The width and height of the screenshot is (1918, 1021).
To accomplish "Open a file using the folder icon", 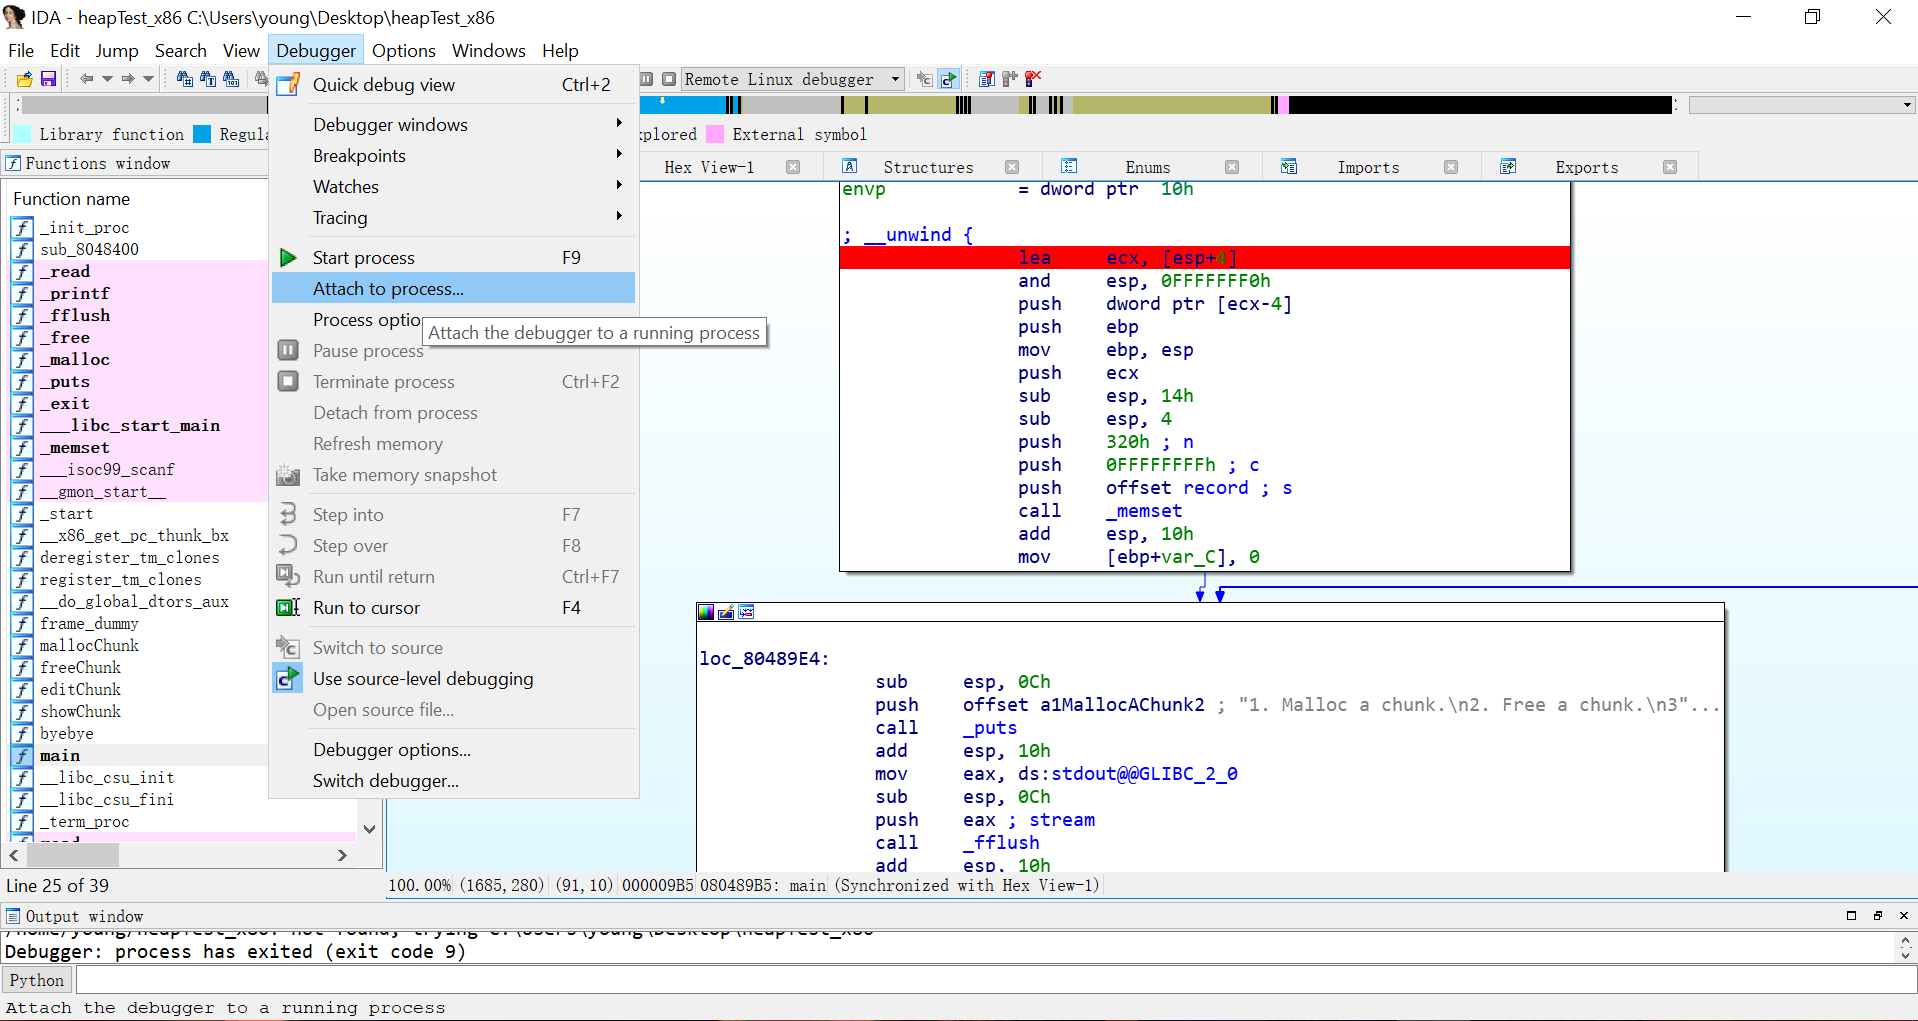I will [23, 79].
